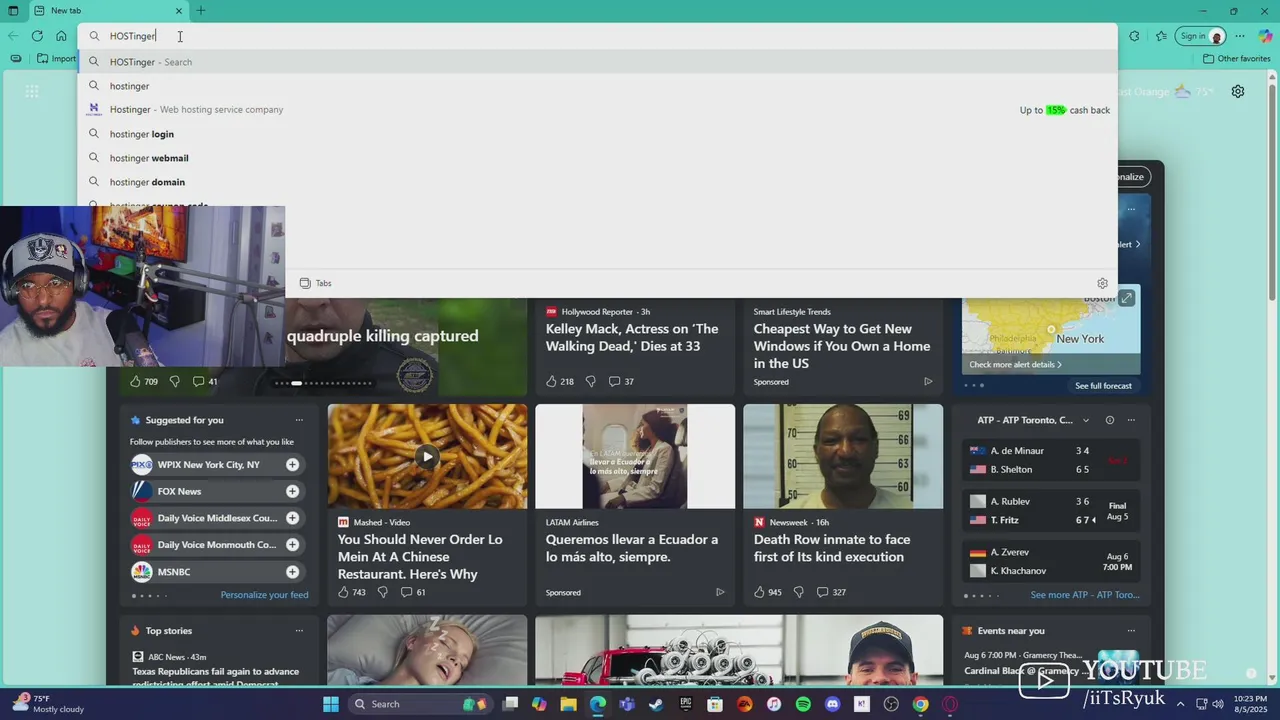The image size is (1280, 720).
Task: Follow FOX News with its plus button
Action: 292,491
